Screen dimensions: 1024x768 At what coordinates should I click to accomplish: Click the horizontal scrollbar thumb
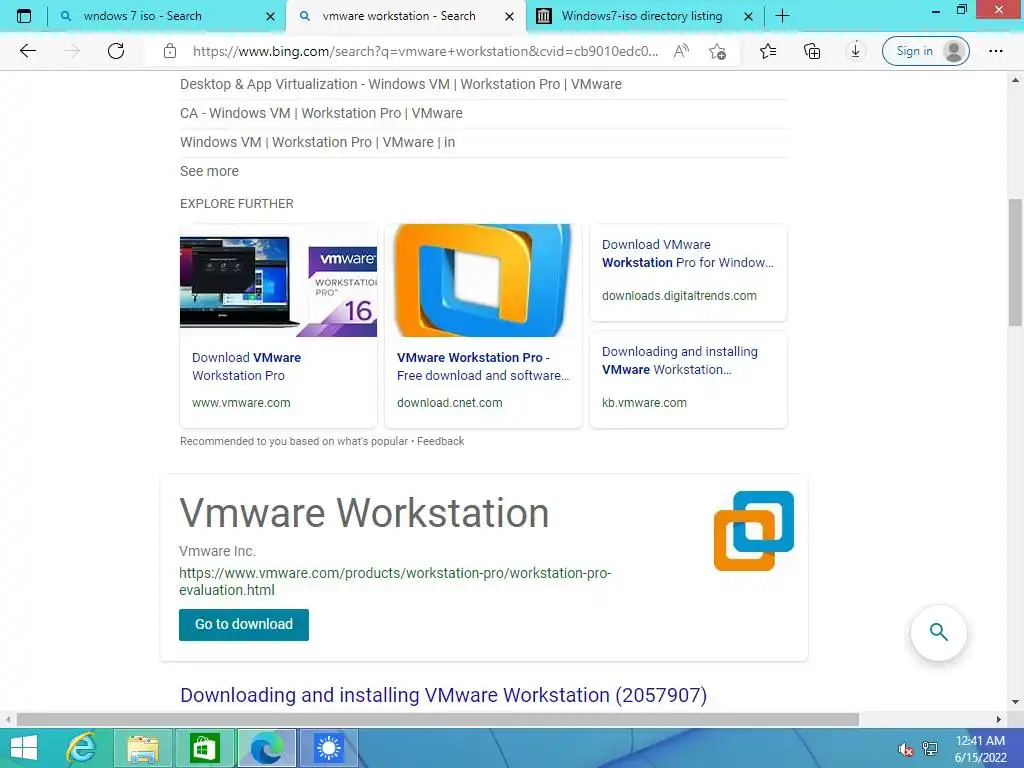438,719
